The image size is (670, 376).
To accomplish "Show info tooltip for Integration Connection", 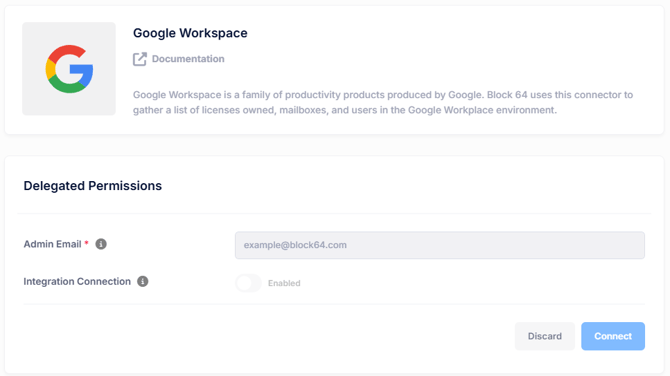I will coord(143,282).
